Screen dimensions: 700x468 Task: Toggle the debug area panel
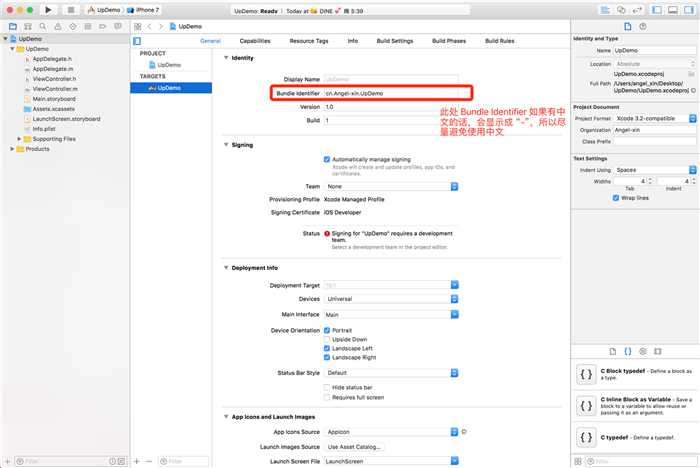[673, 10]
